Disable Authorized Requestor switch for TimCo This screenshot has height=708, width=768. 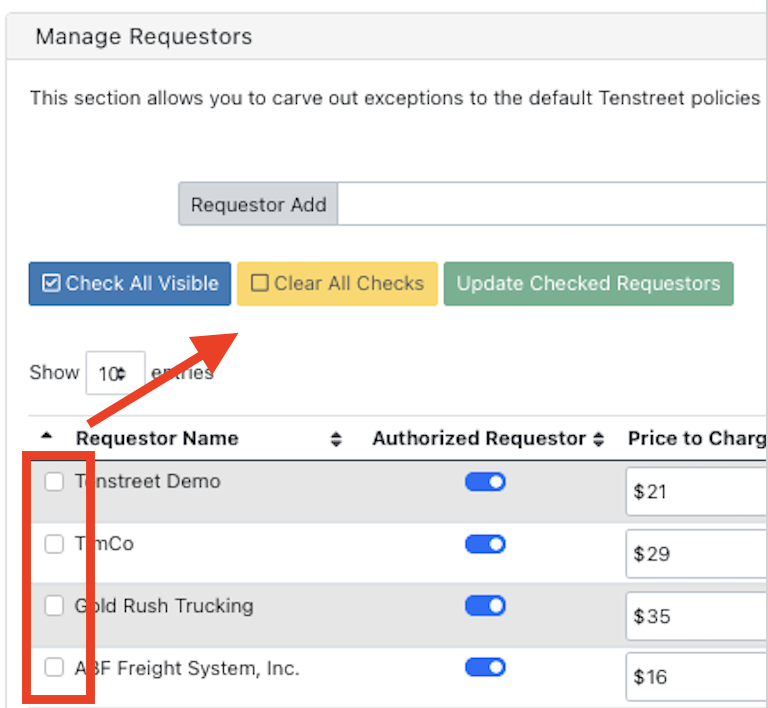[485, 544]
